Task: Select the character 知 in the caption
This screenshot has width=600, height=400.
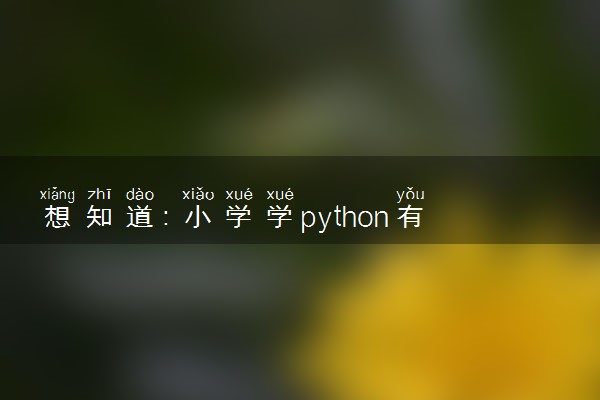Action: point(99,217)
